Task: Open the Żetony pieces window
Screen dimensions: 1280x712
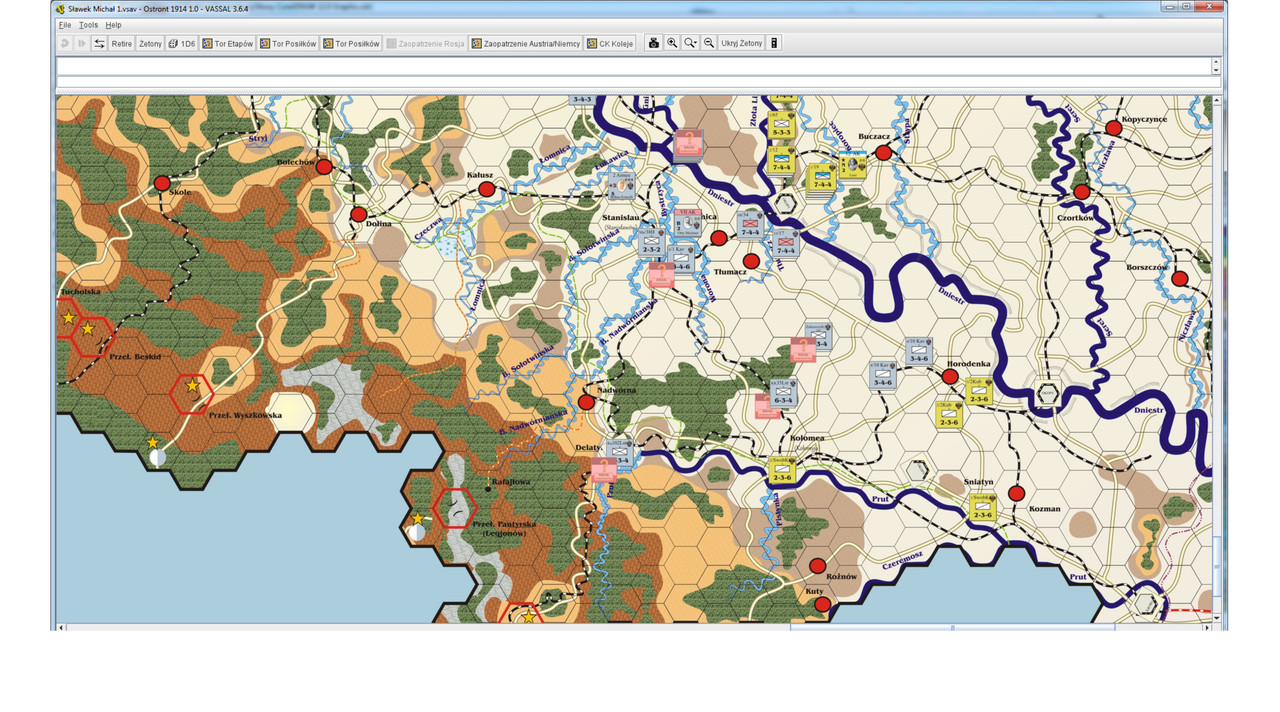Action: (x=150, y=43)
